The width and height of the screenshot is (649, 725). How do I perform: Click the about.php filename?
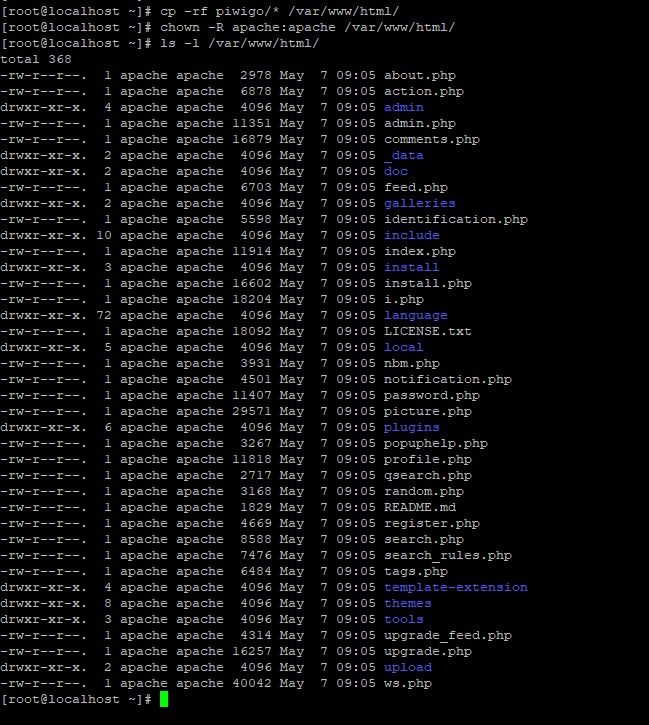(420, 75)
